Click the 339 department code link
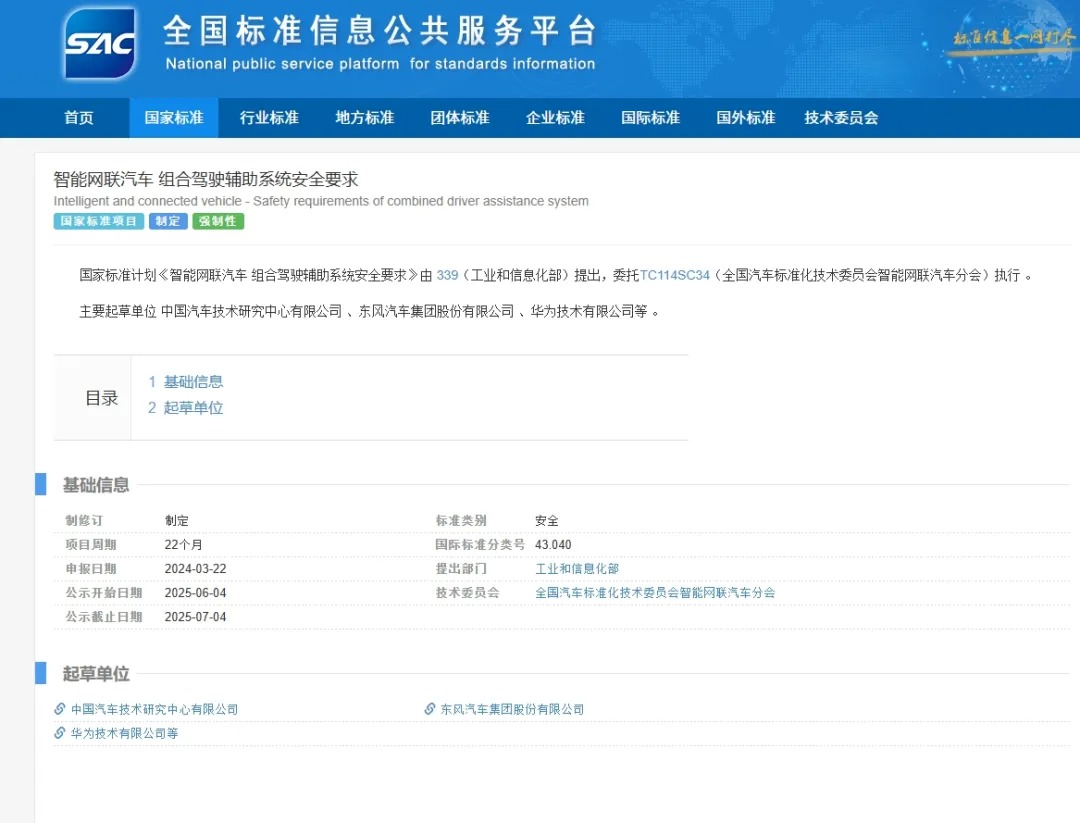This screenshot has width=1080, height=823. click(447, 275)
